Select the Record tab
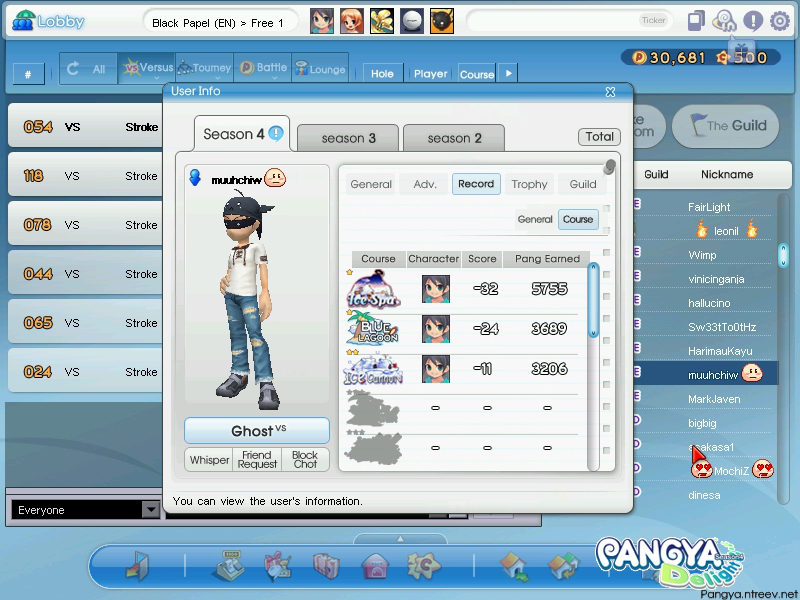The height and width of the screenshot is (600, 800). pyautogui.click(x=476, y=184)
